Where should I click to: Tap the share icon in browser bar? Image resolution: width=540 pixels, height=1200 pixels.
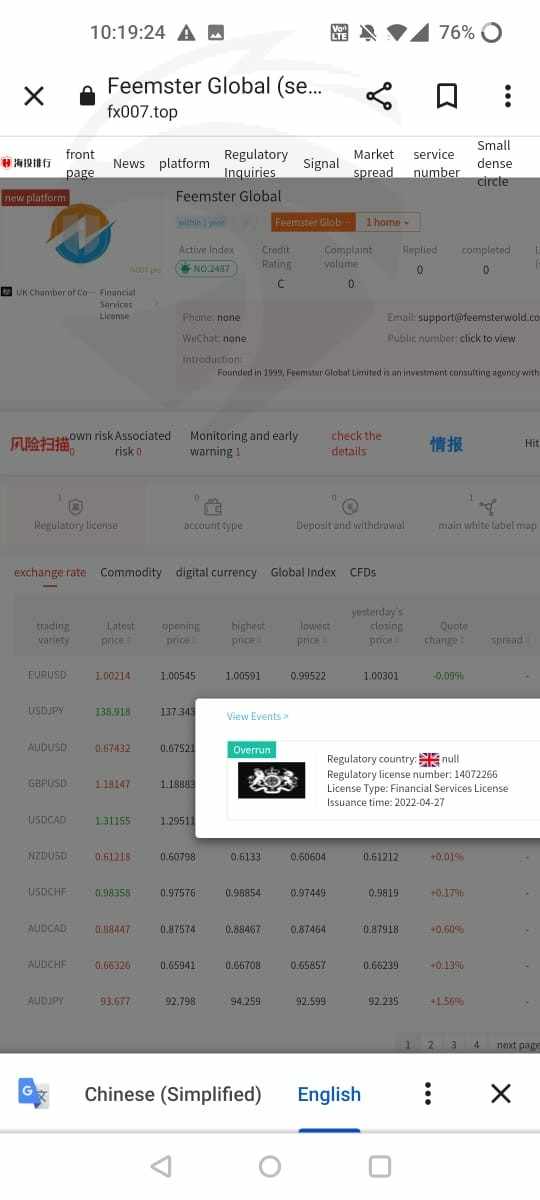[379, 96]
